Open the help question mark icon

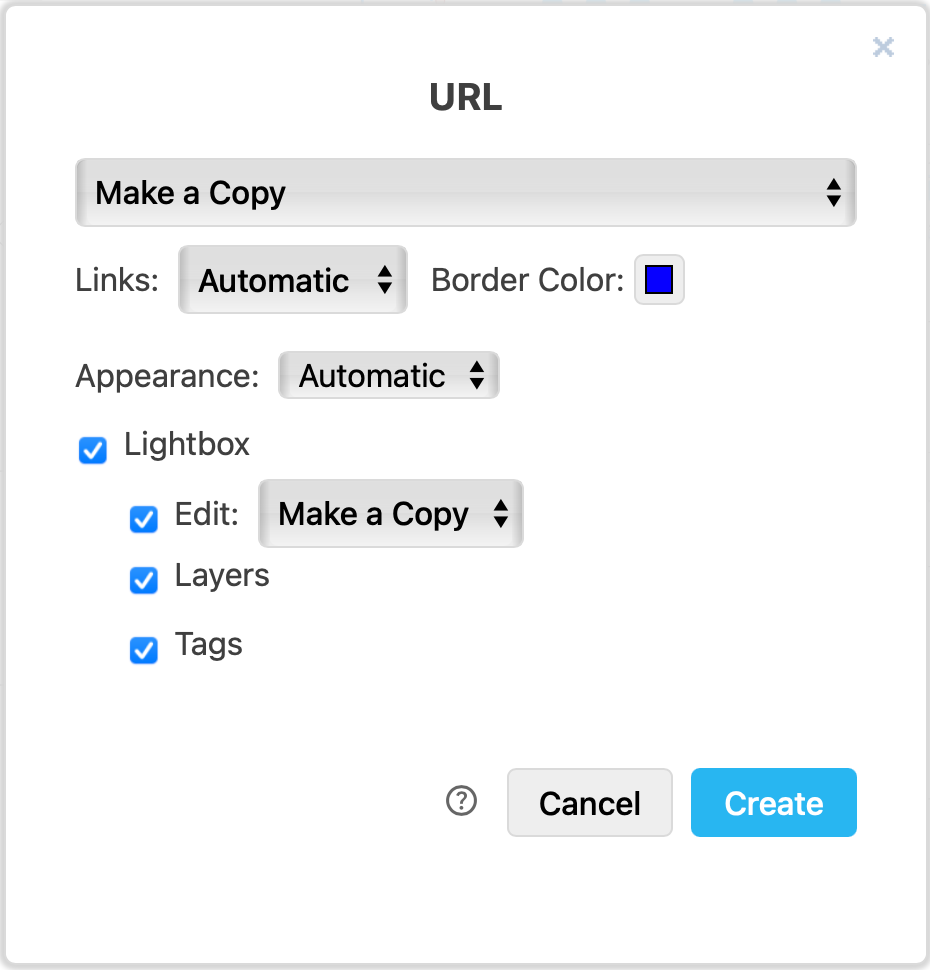(461, 802)
